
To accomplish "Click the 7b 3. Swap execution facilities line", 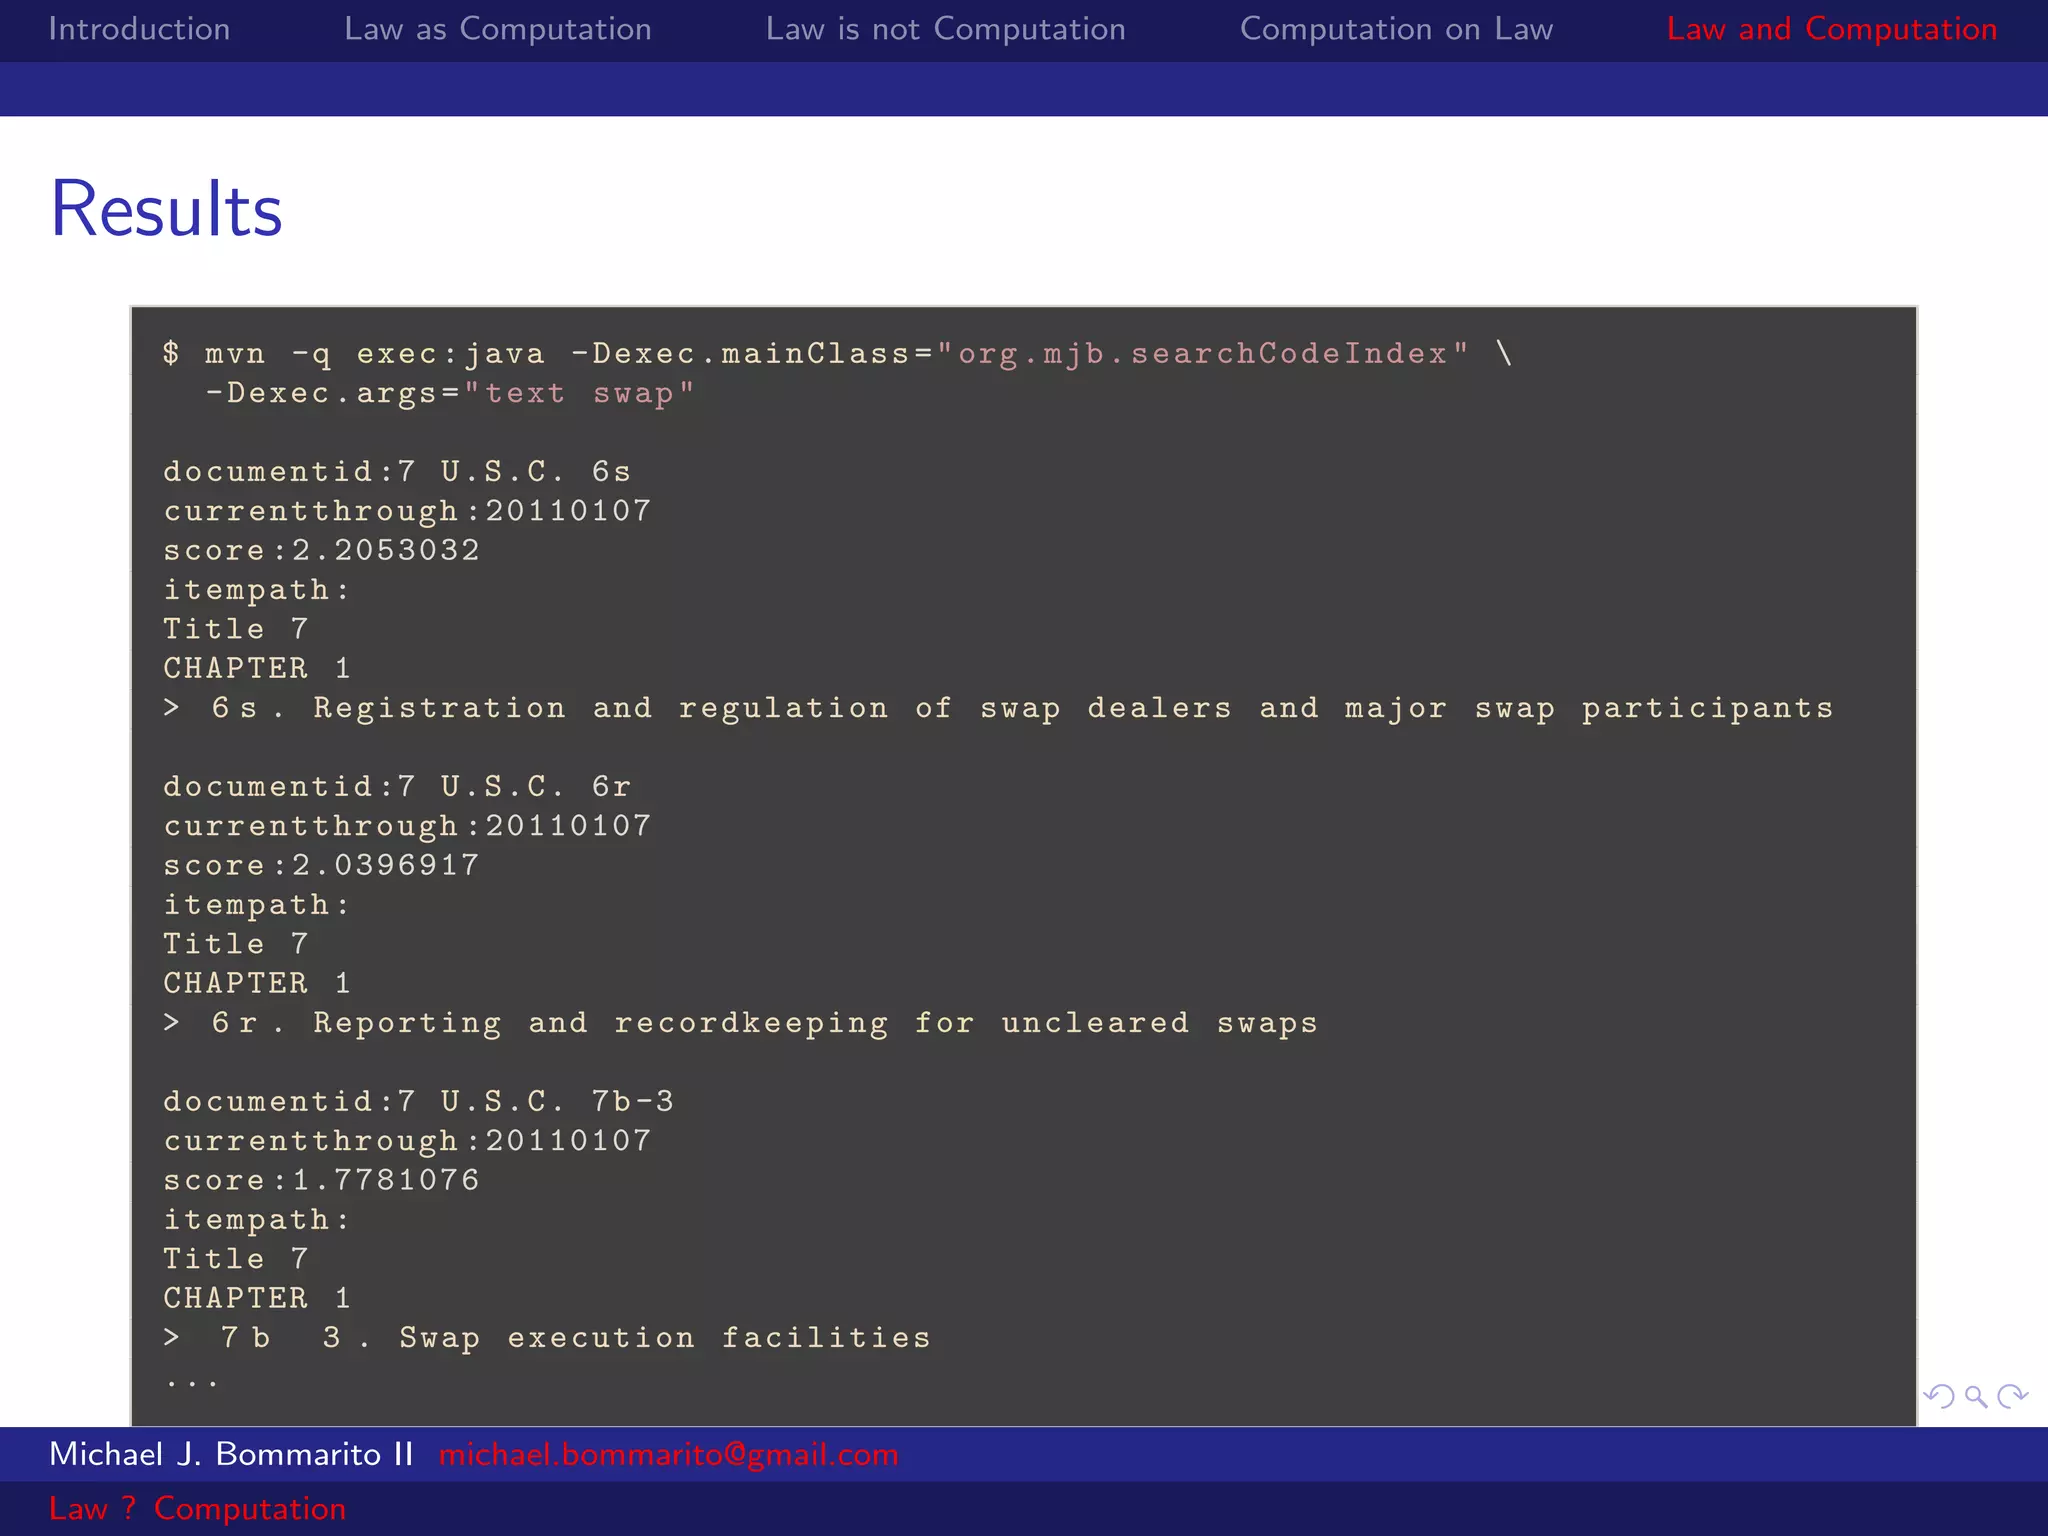I will pyautogui.click(x=547, y=1338).
